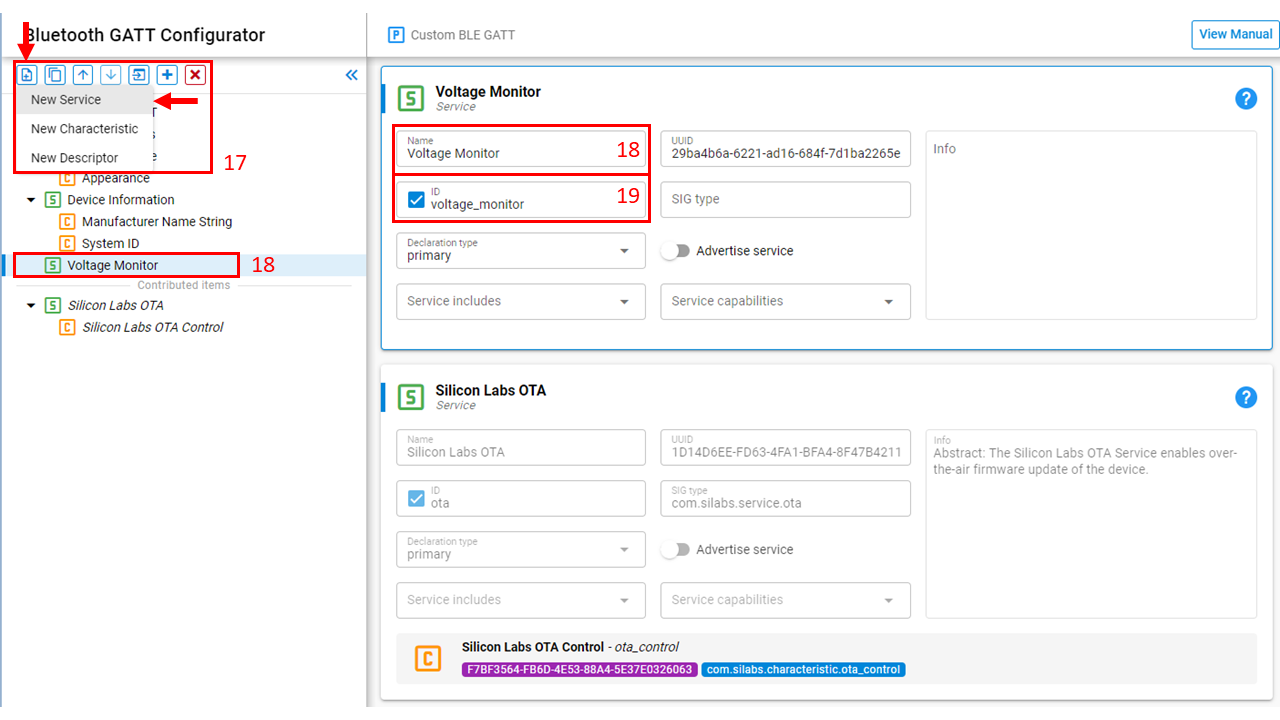This screenshot has height=720, width=1280.
Task: Toggle the ota ID checkbox
Action: click(416, 498)
